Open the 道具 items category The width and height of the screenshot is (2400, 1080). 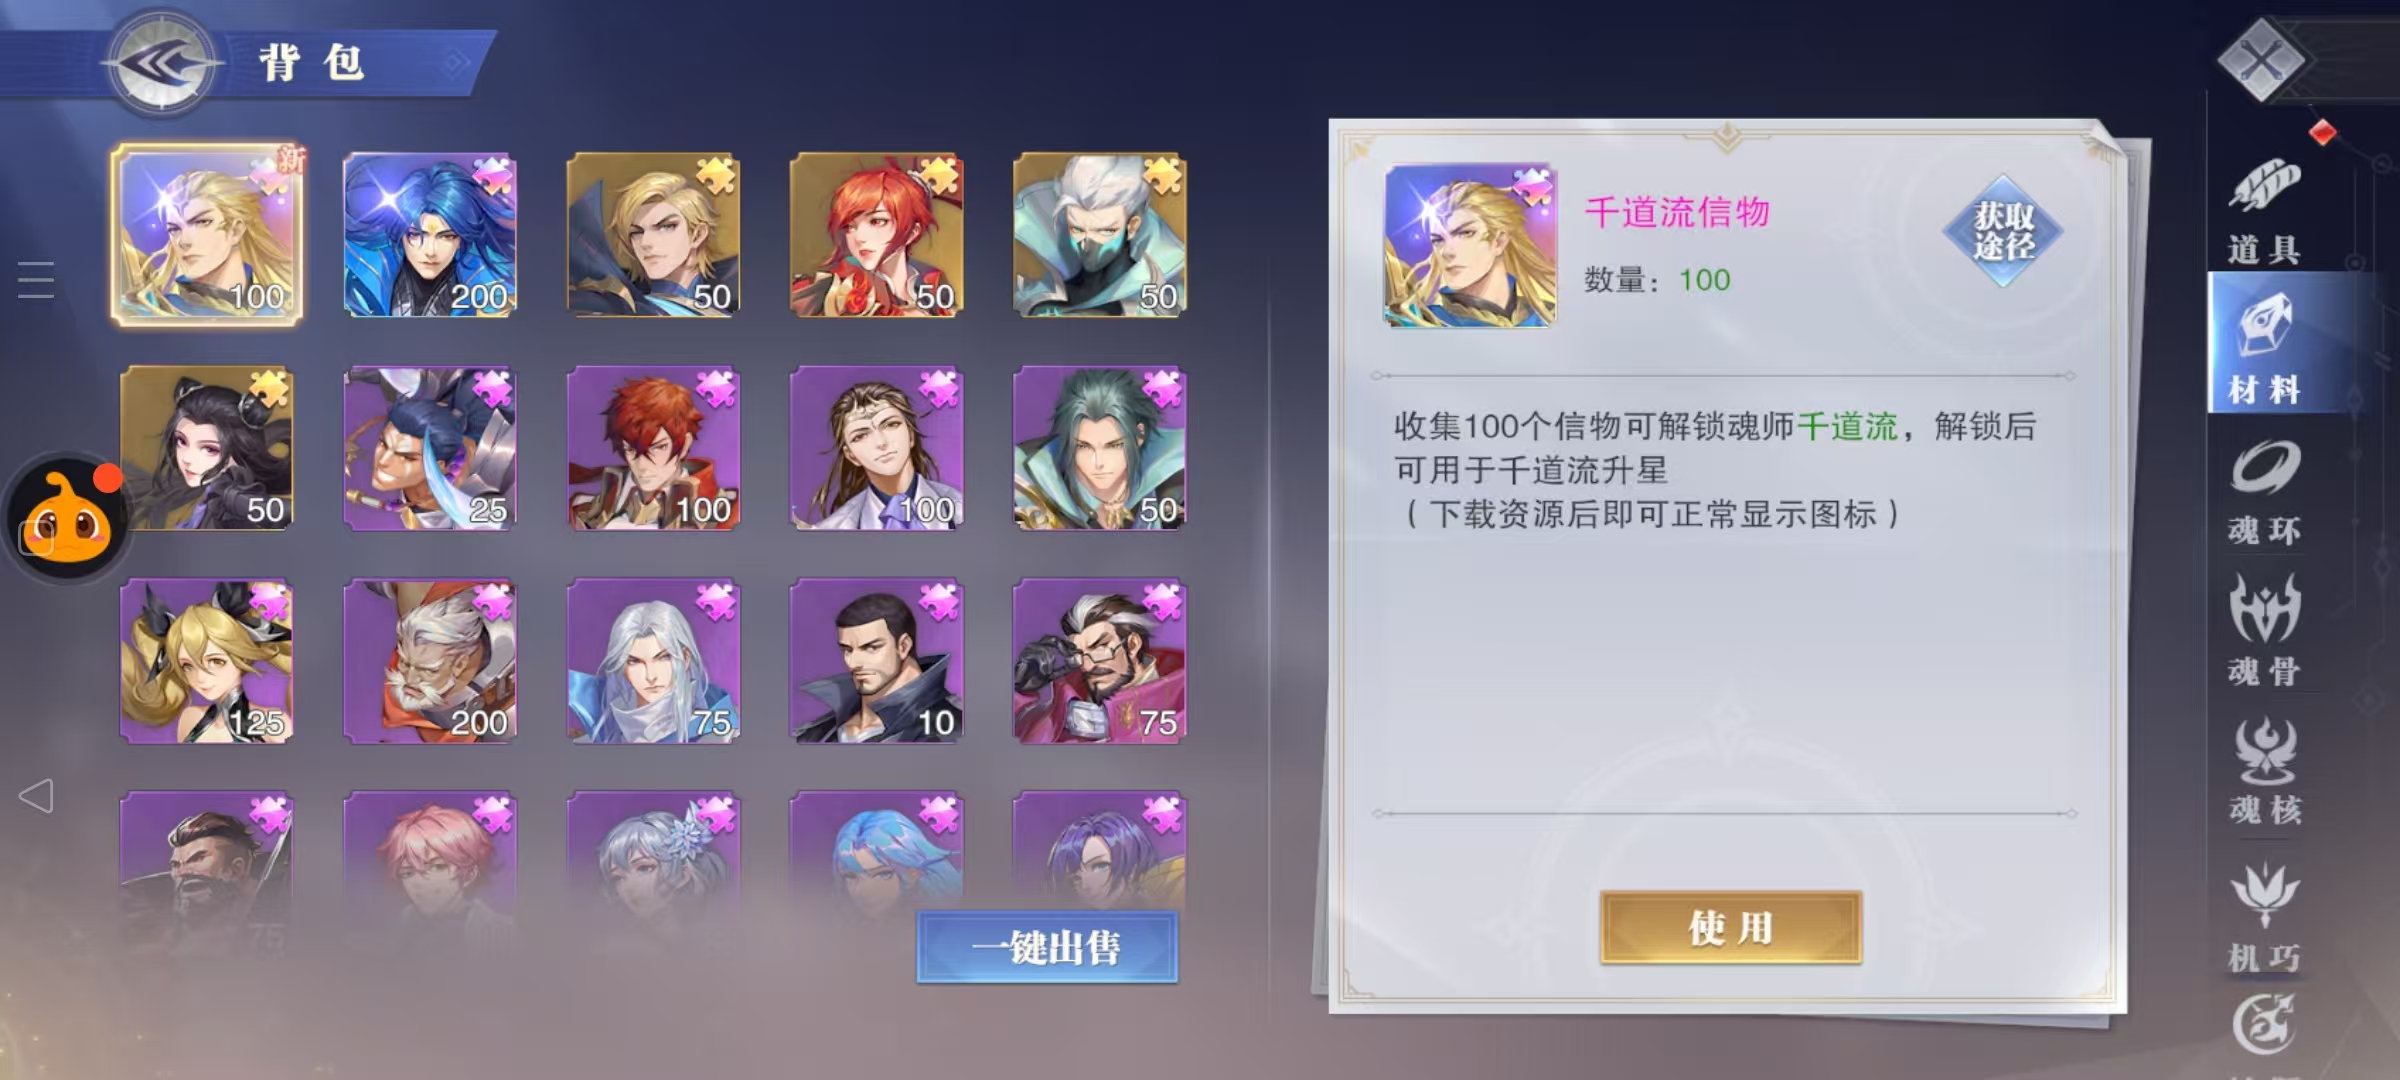click(2264, 212)
